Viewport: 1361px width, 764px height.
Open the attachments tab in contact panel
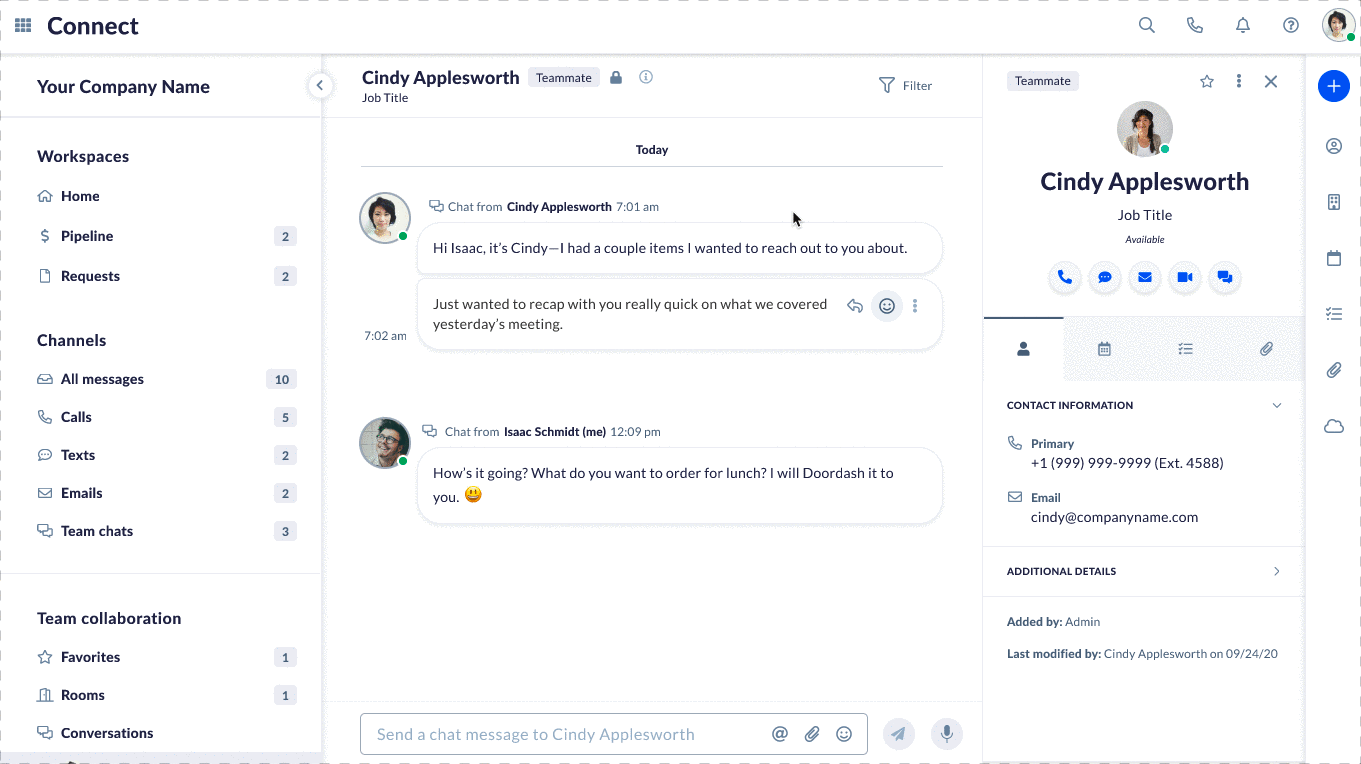1266,349
